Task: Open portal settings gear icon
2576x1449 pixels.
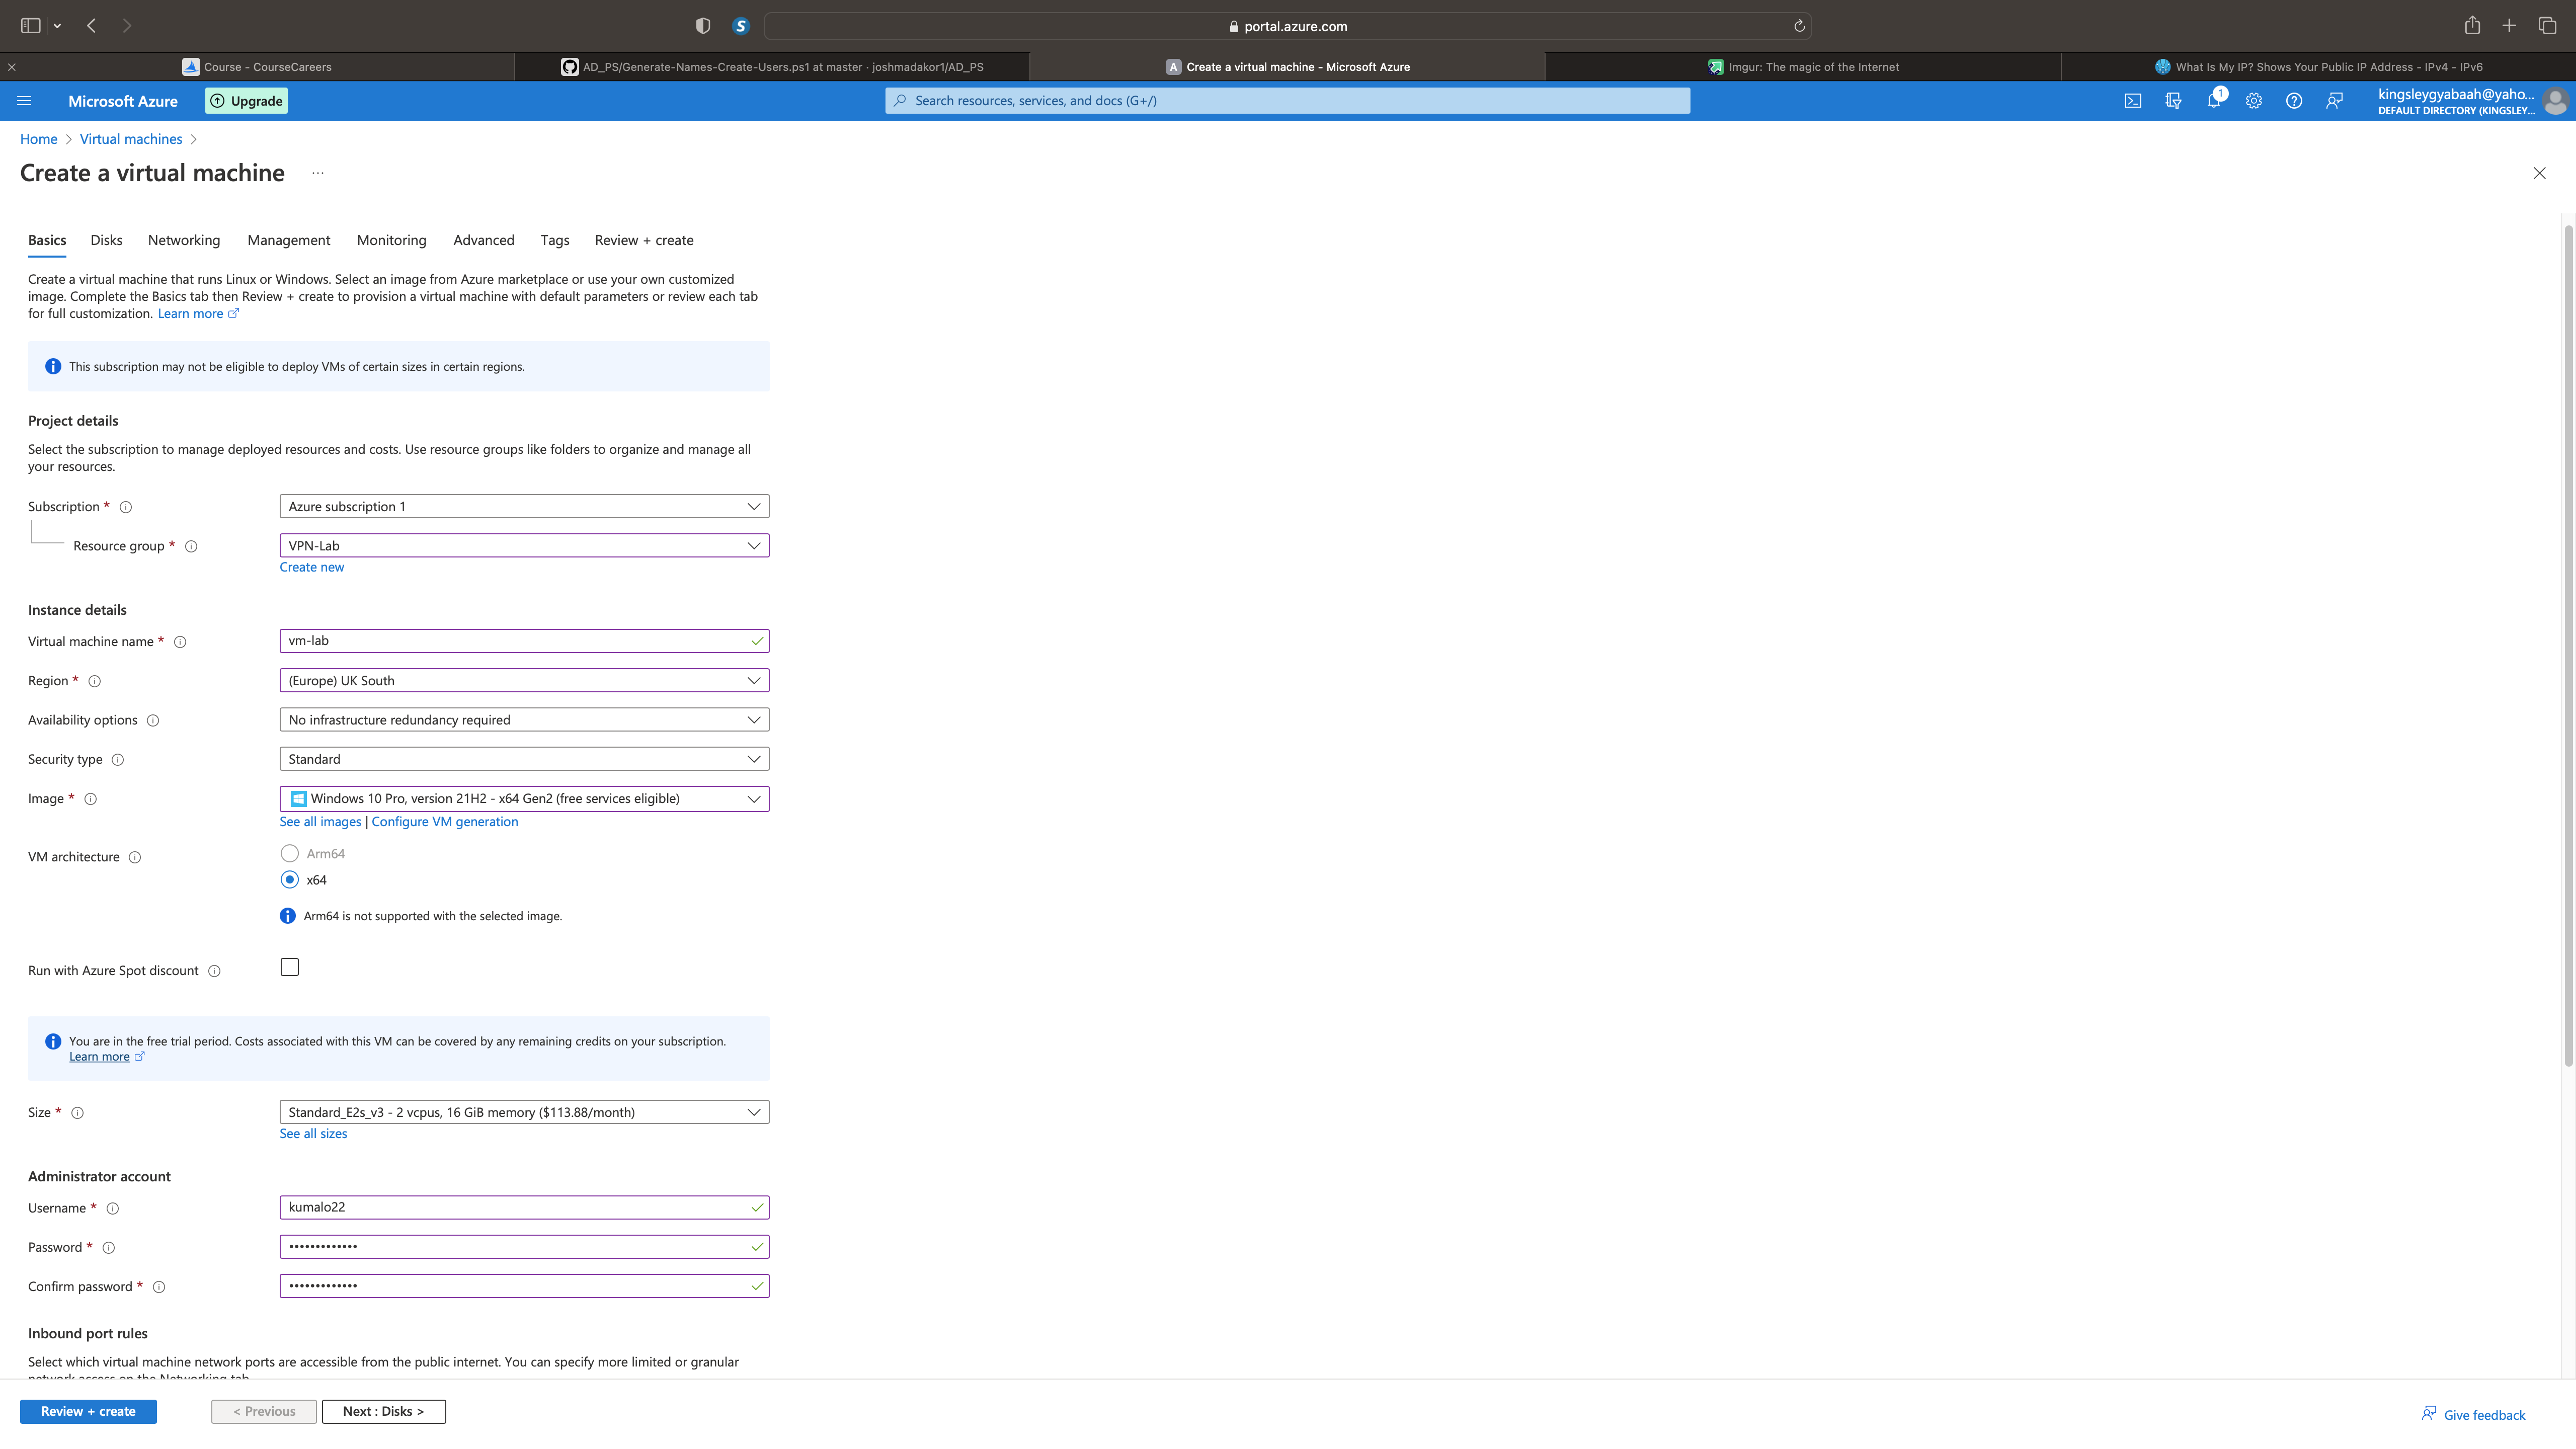Action: click(x=2253, y=101)
